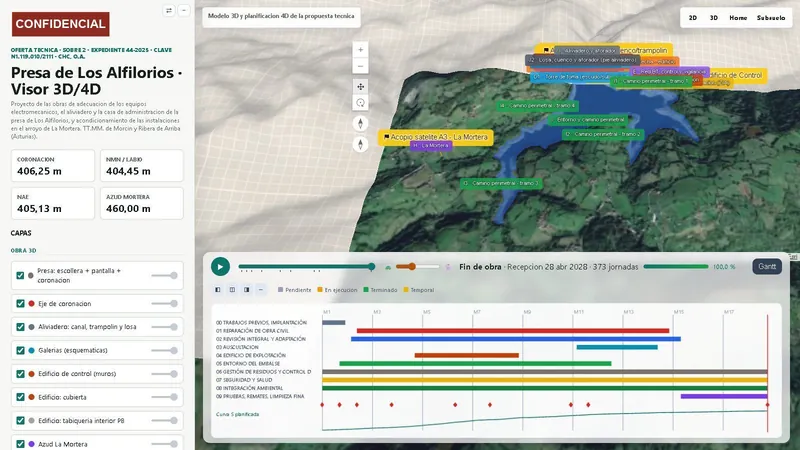Activate the pan/move arrows map tool

360,87
